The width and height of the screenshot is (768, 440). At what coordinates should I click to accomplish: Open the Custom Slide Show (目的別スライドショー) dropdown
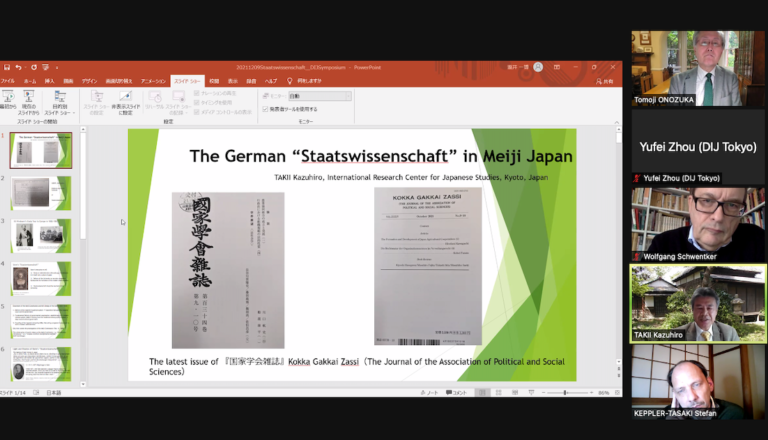tap(60, 102)
